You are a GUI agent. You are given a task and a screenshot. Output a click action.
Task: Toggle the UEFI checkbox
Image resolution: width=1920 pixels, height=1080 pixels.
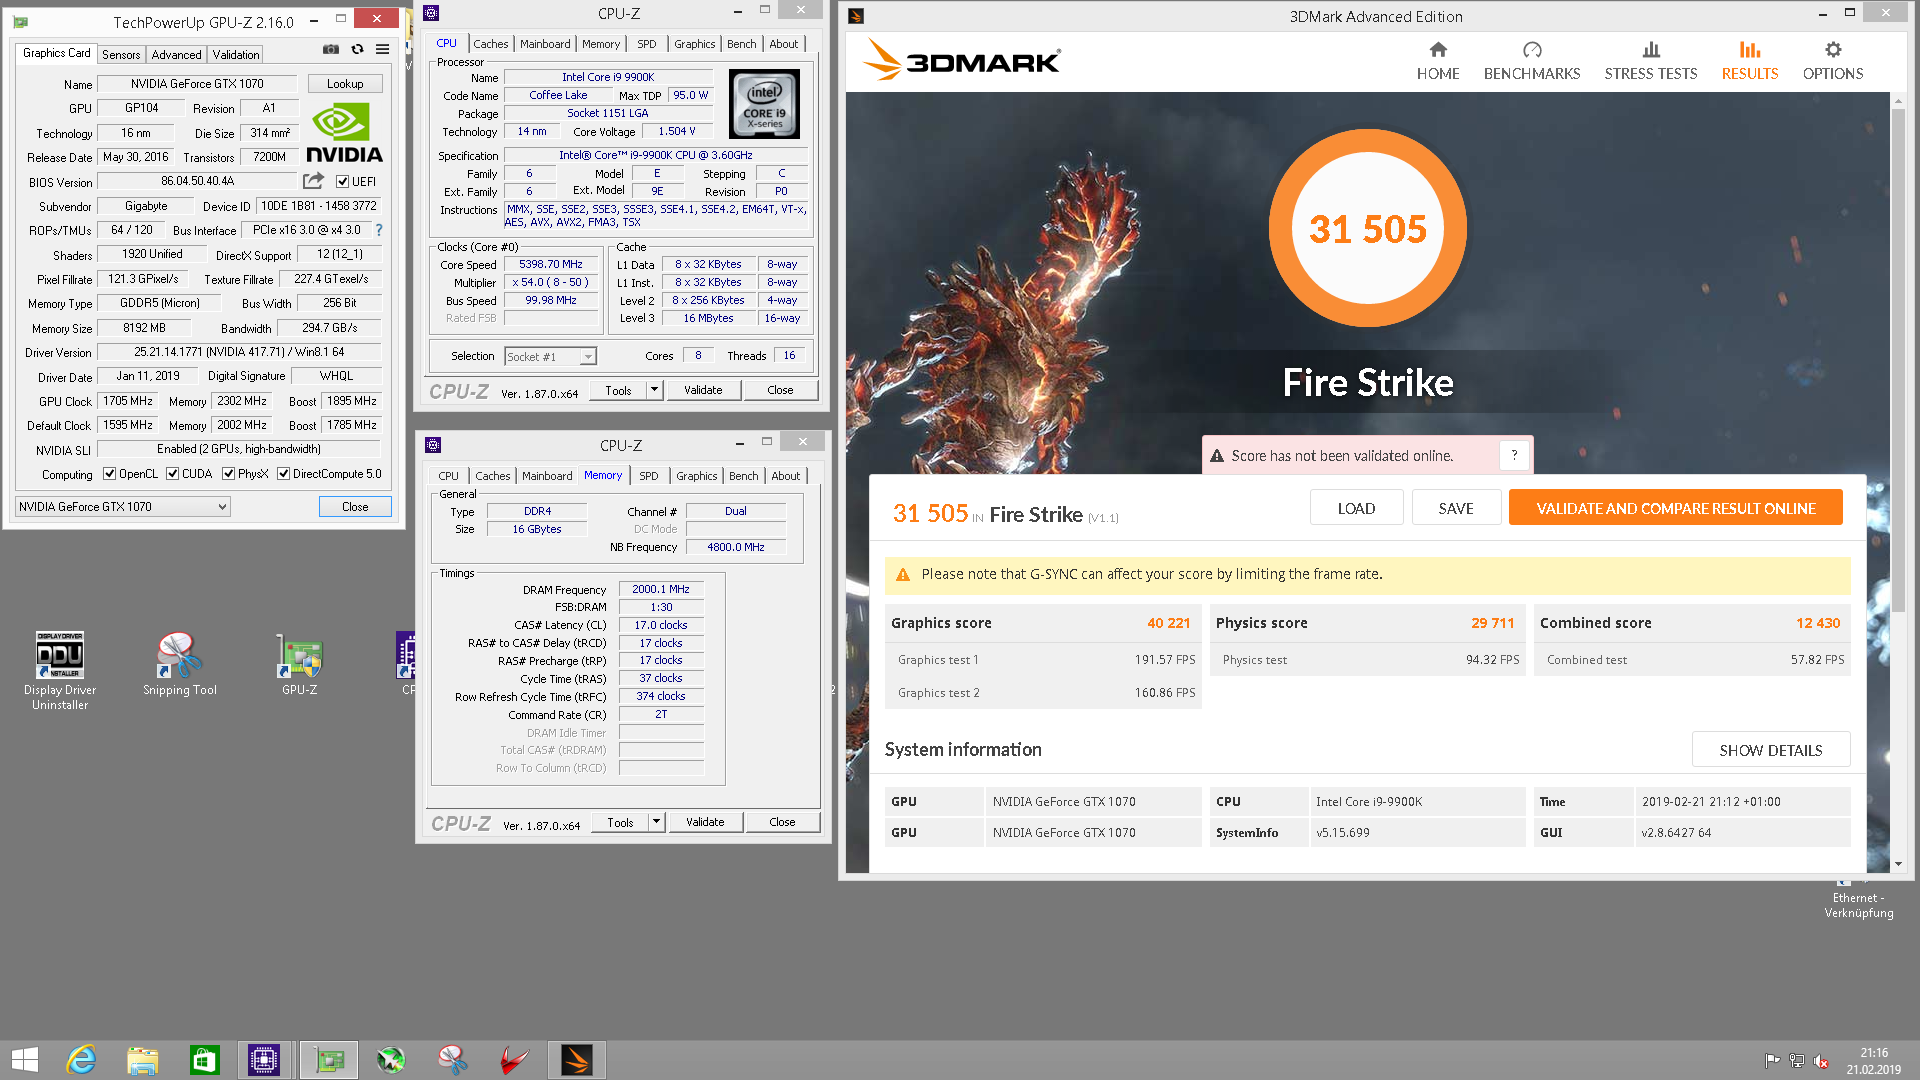(343, 182)
